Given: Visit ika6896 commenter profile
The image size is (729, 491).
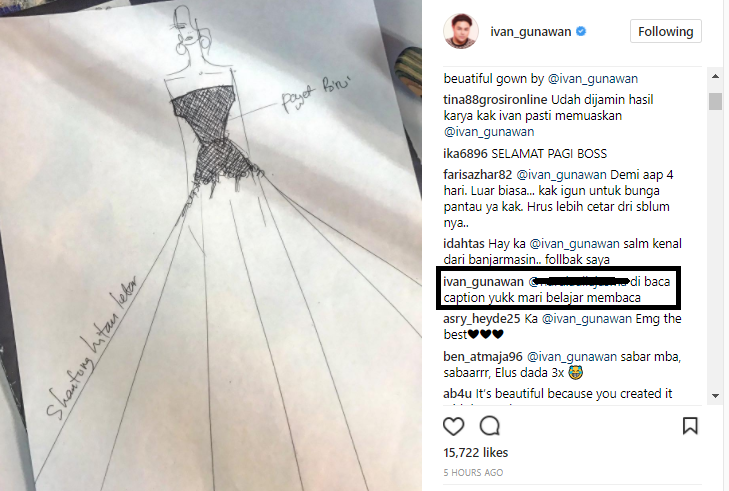Looking at the screenshot, I should [x=465, y=154].
